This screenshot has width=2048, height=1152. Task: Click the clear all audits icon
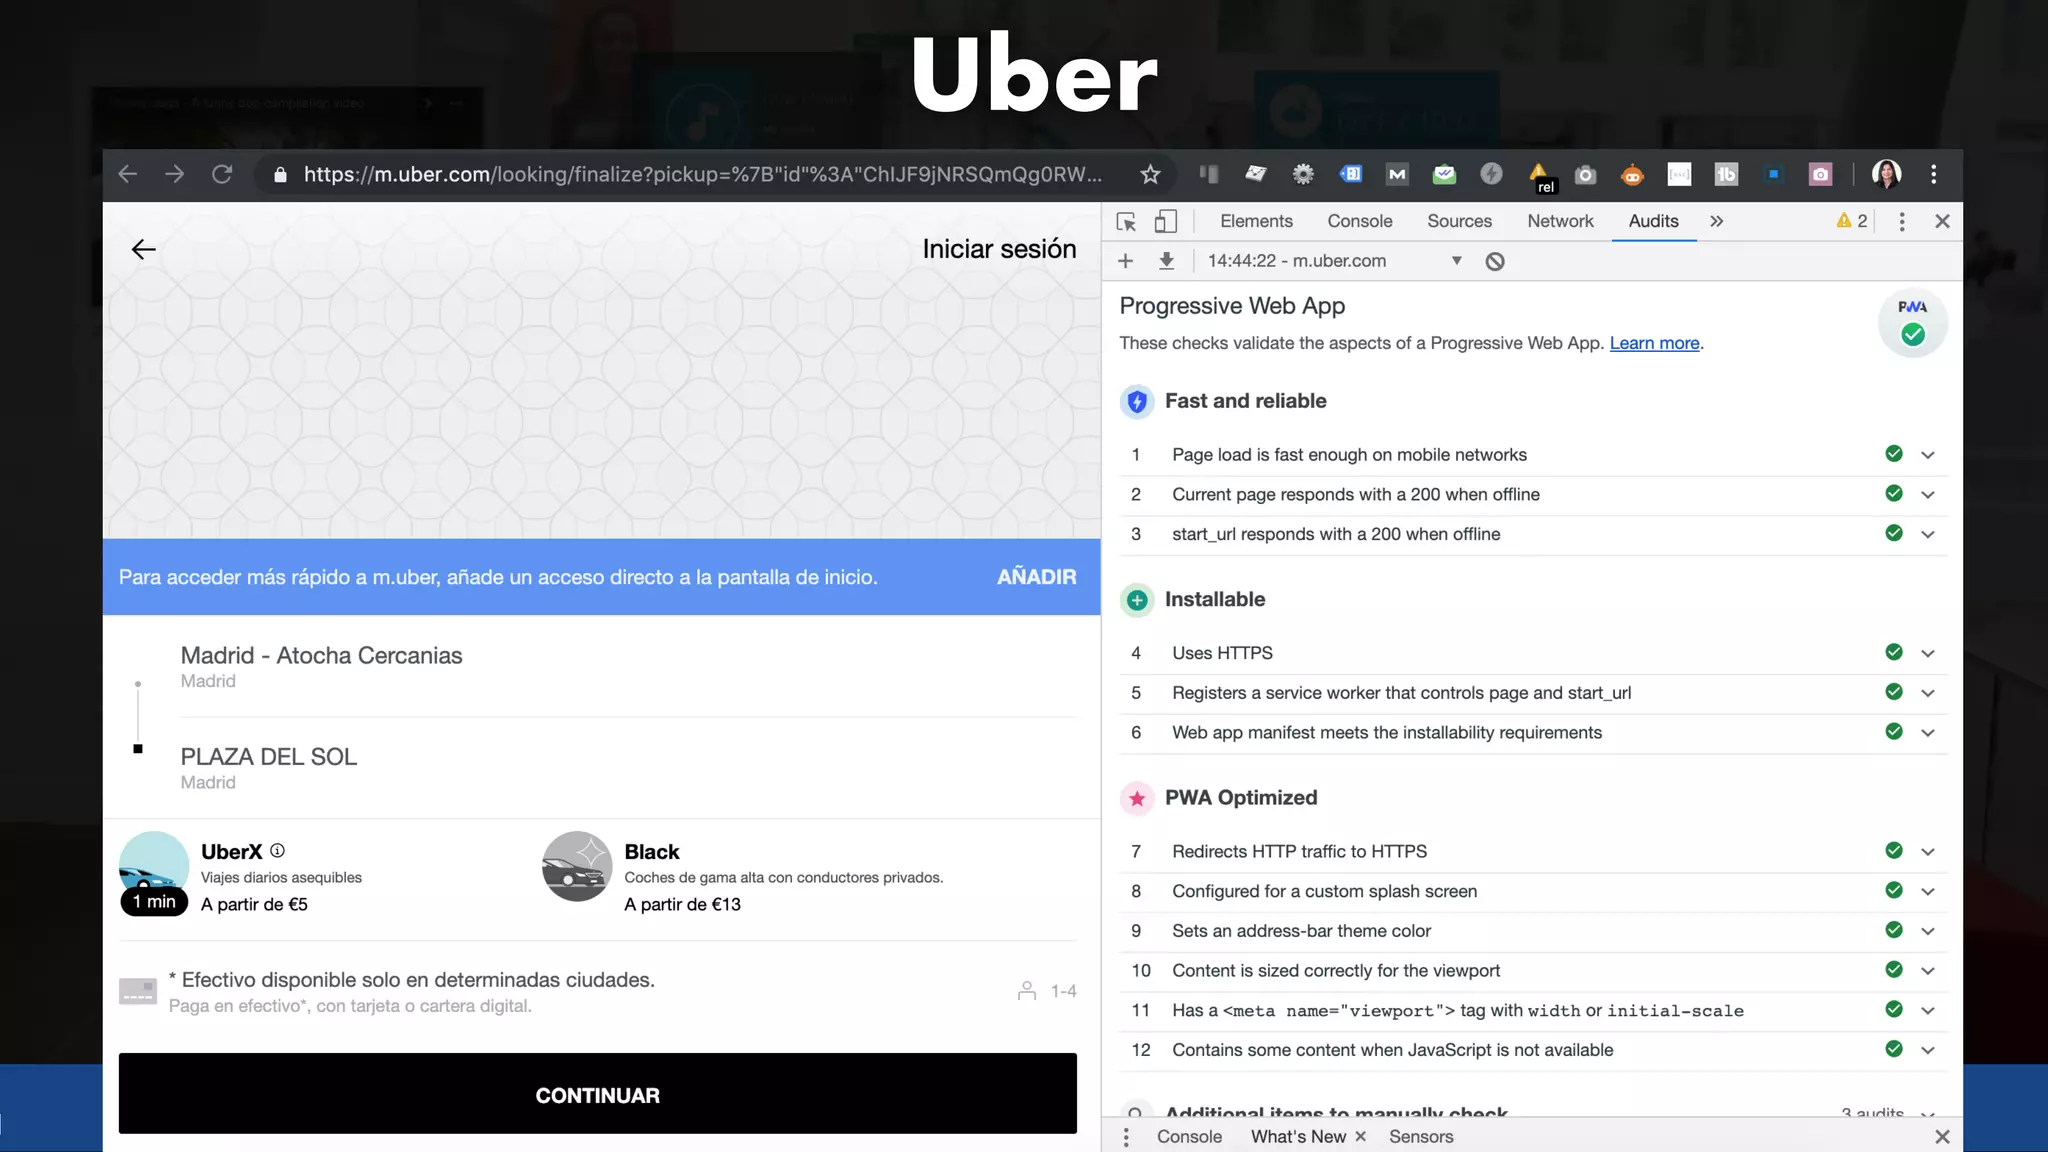(1495, 261)
